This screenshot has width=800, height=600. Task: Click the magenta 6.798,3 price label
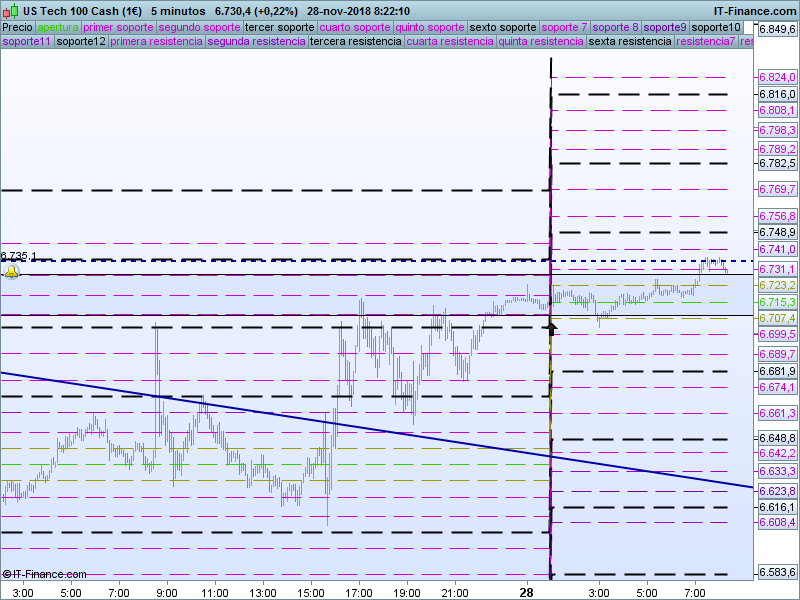pyautogui.click(x=777, y=130)
